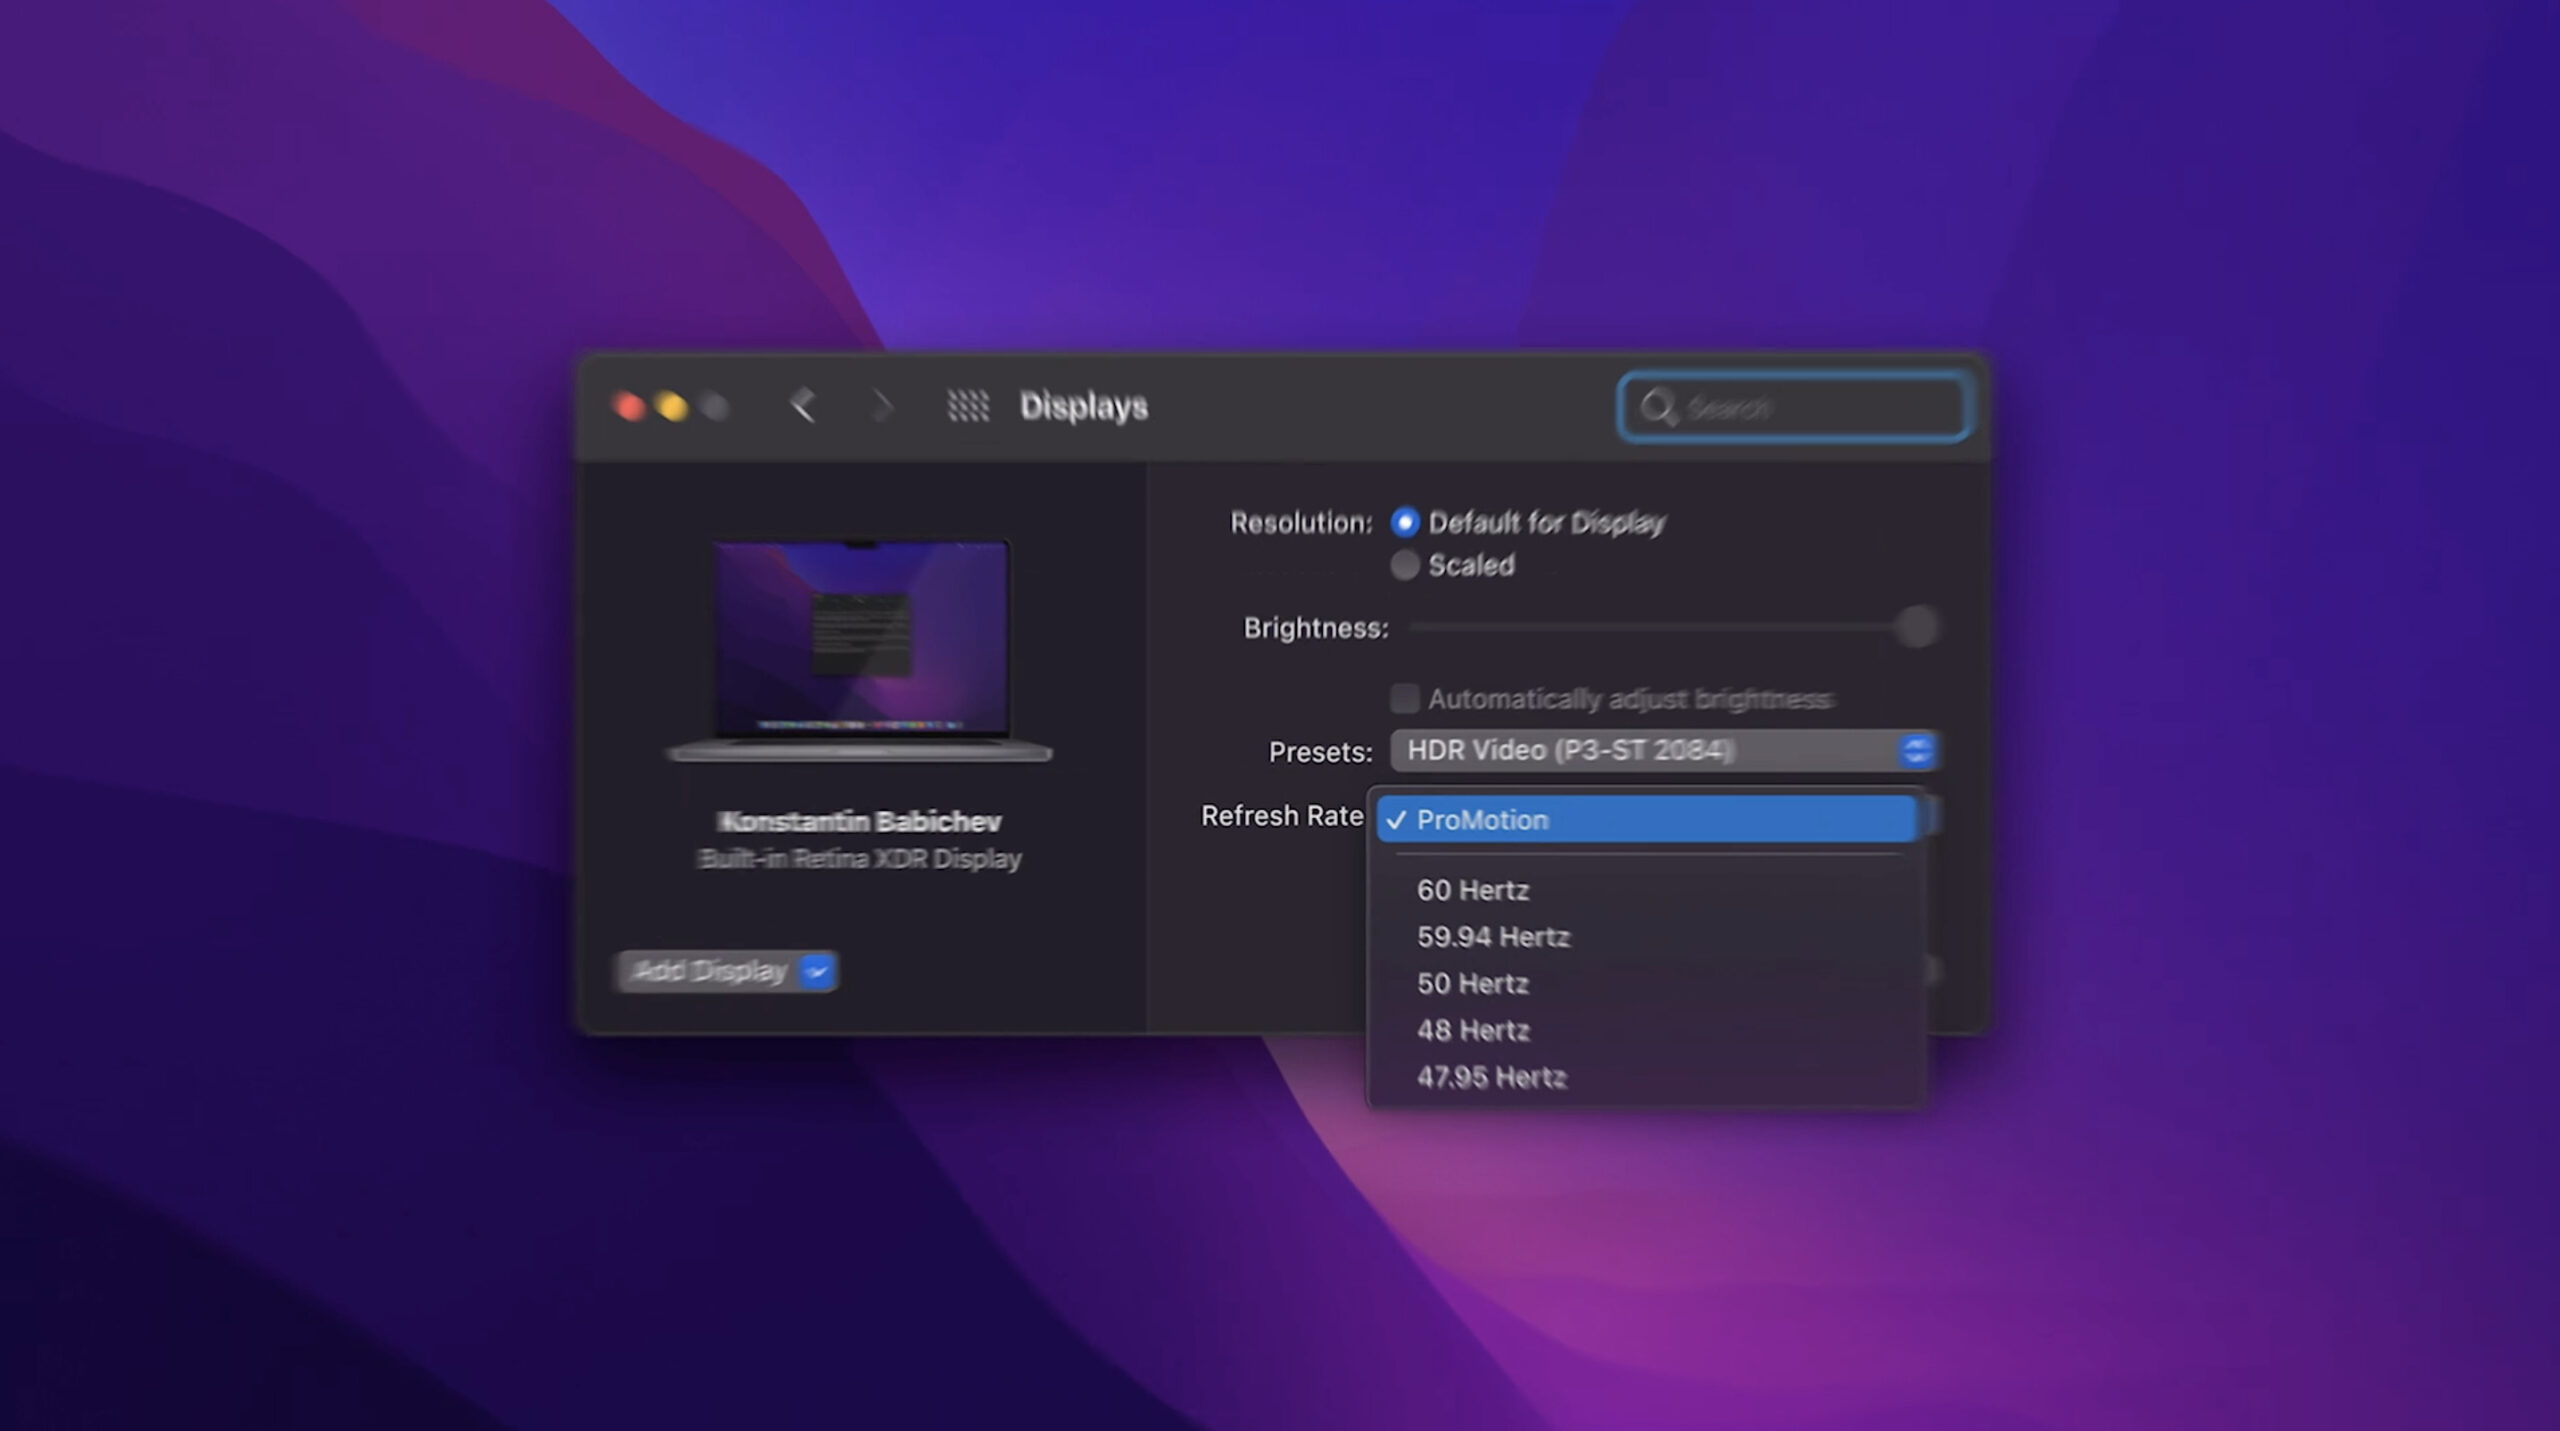The image size is (2560, 1431).
Task: Click the Brightness slider knob
Action: (x=1916, y=628)
